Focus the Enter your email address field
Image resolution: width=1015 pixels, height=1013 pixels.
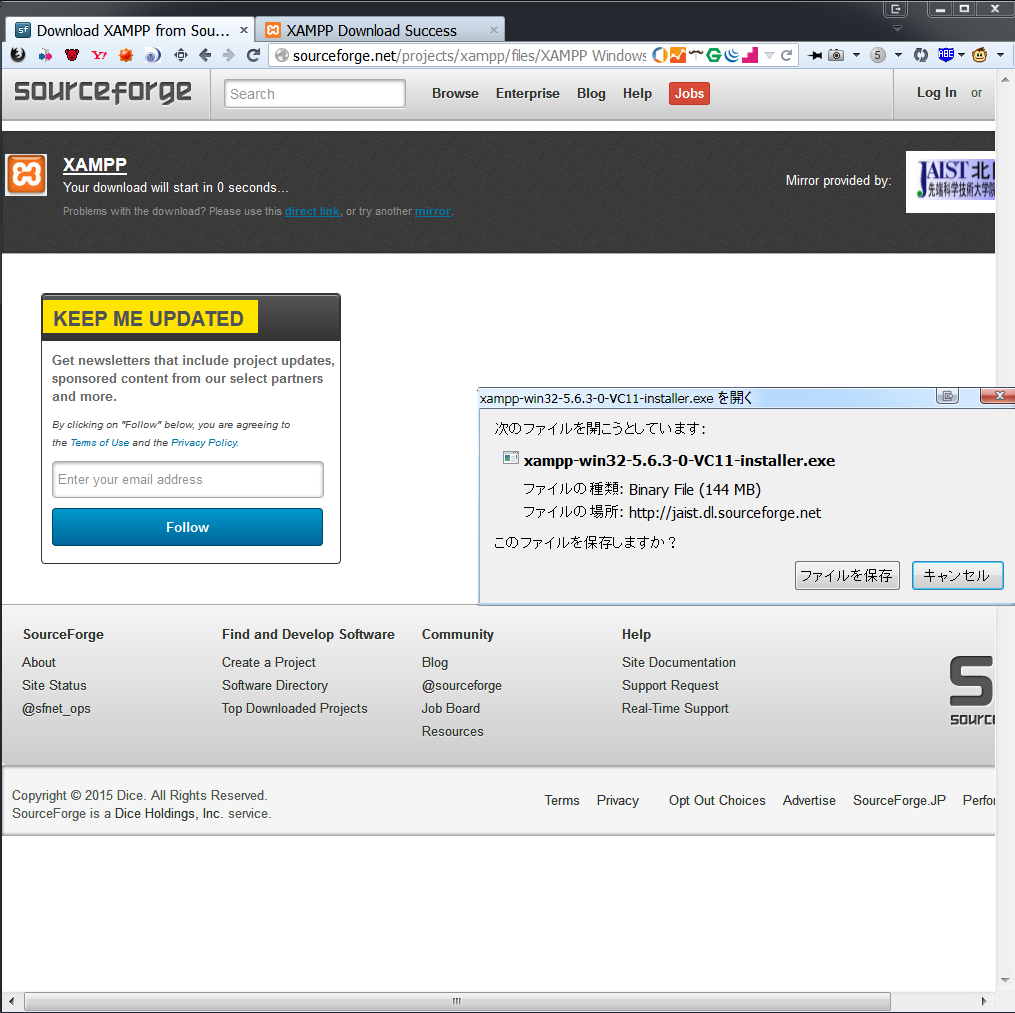point(188,480)
